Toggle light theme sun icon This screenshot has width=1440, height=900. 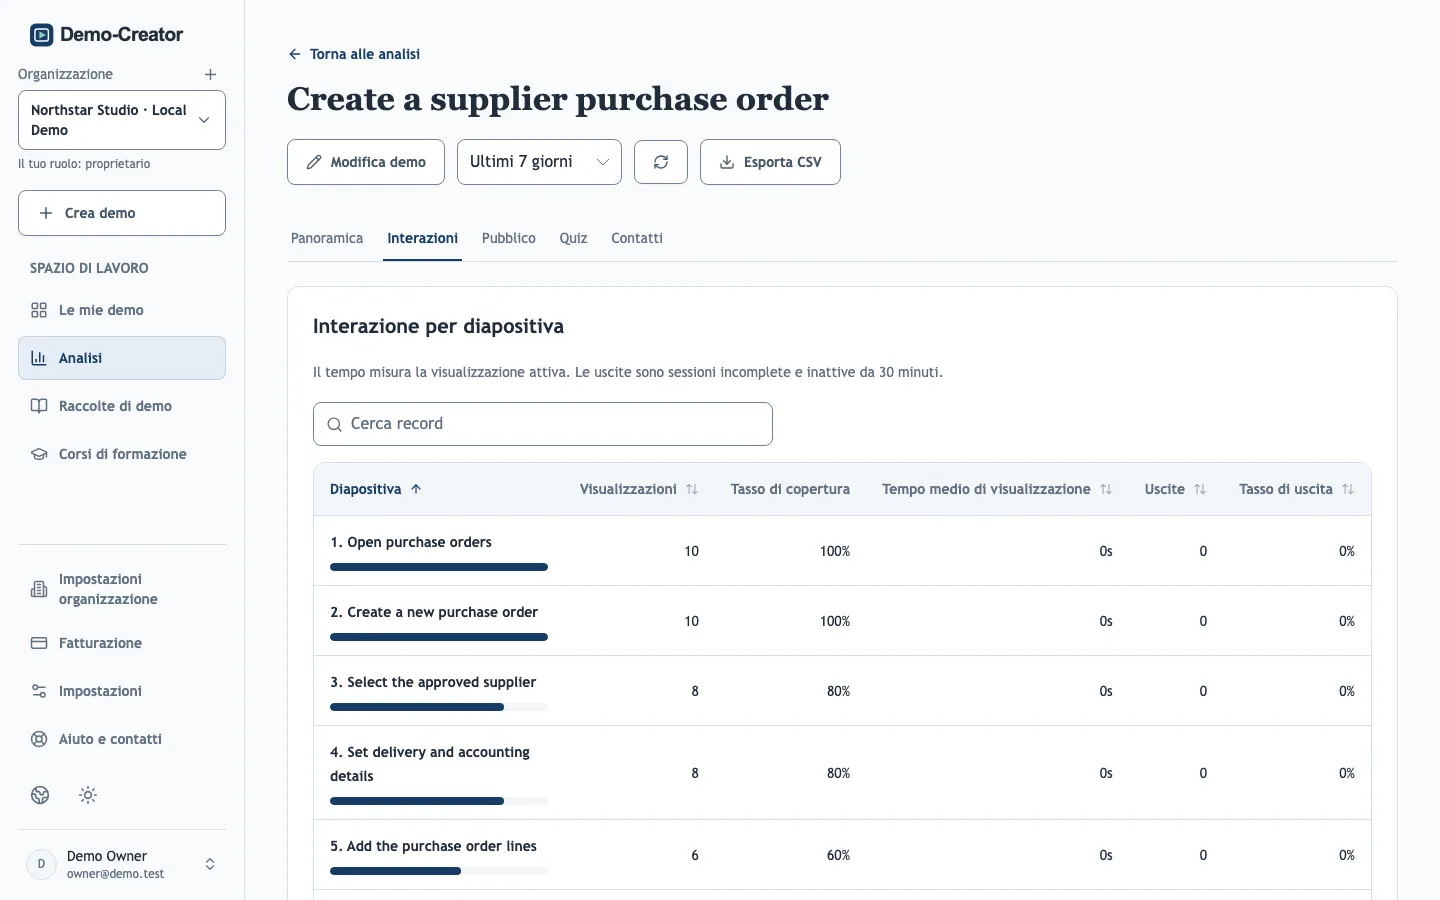coord(88,795)
